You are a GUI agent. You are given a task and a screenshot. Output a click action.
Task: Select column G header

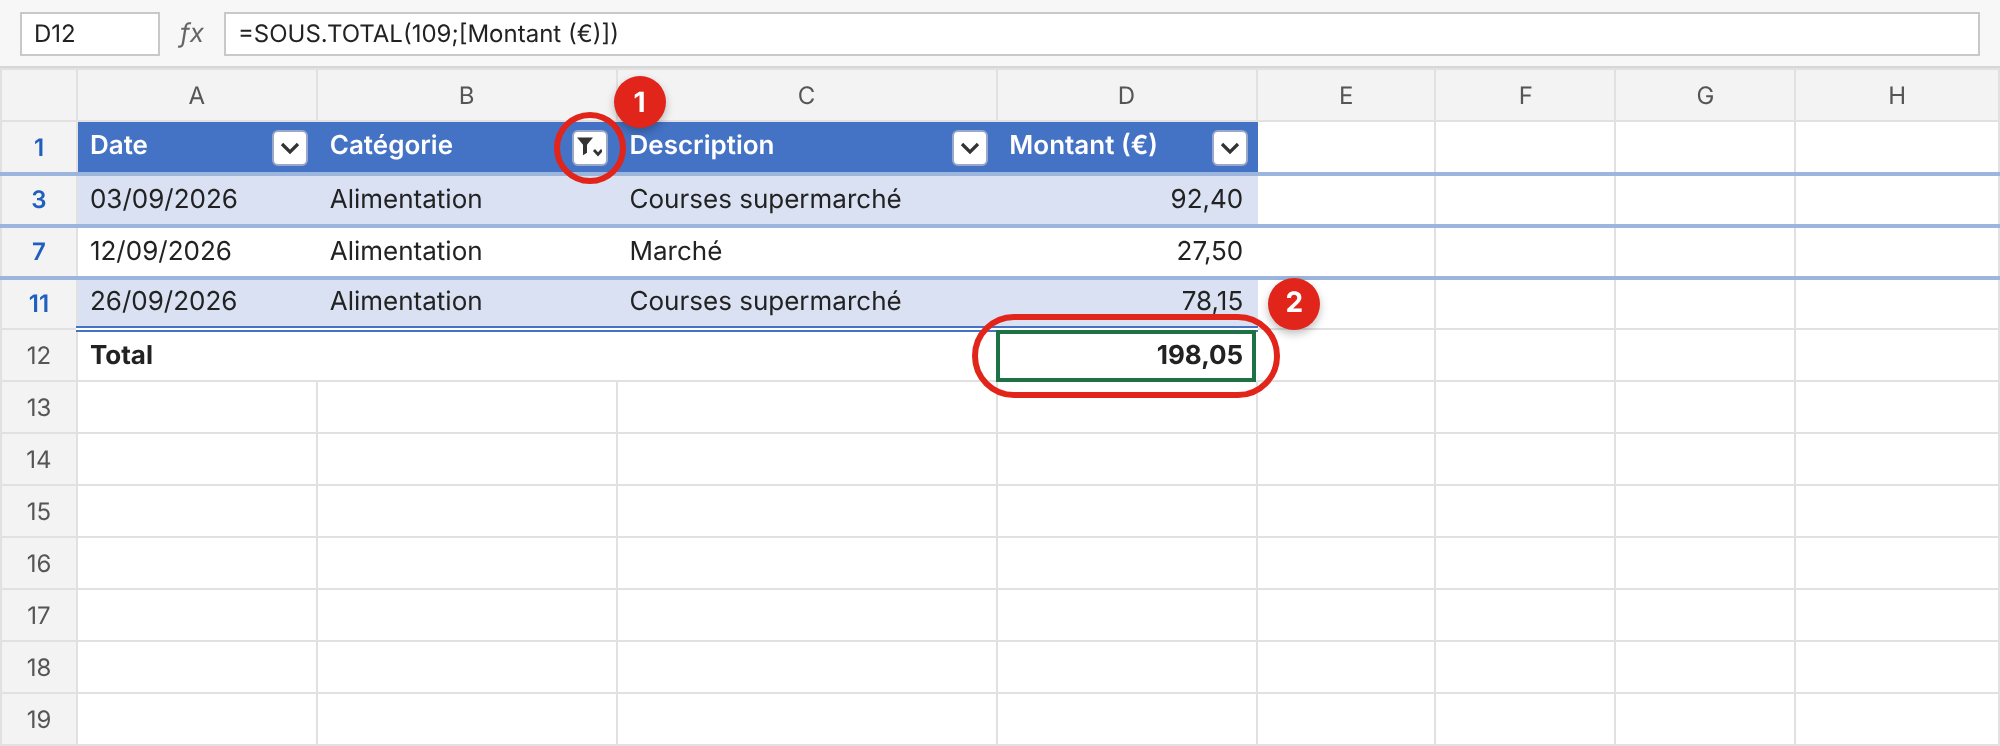click(x=1705, y=96)
